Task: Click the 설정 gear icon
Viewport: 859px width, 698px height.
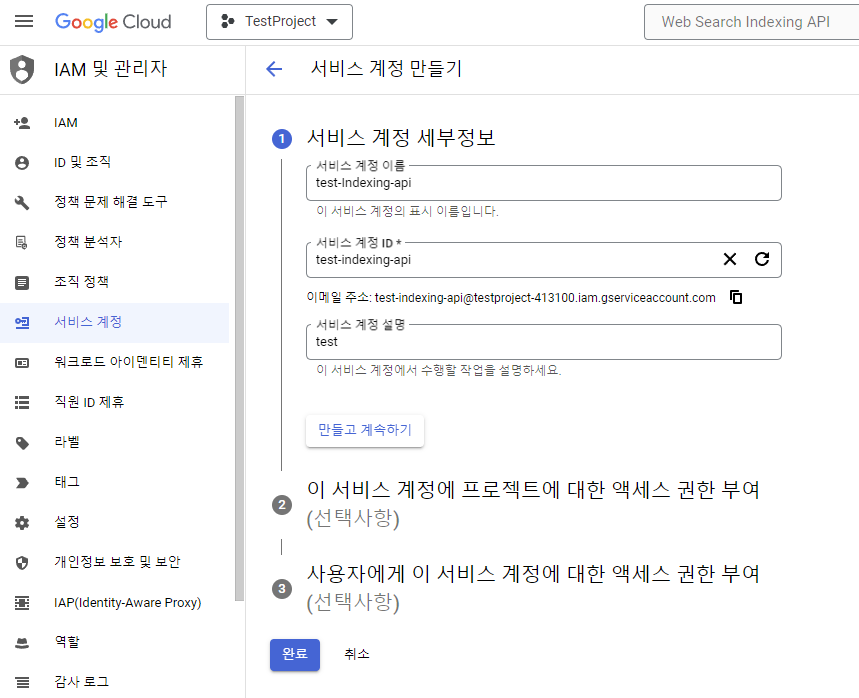Action: pyautogui.click(x=22, y=523)
